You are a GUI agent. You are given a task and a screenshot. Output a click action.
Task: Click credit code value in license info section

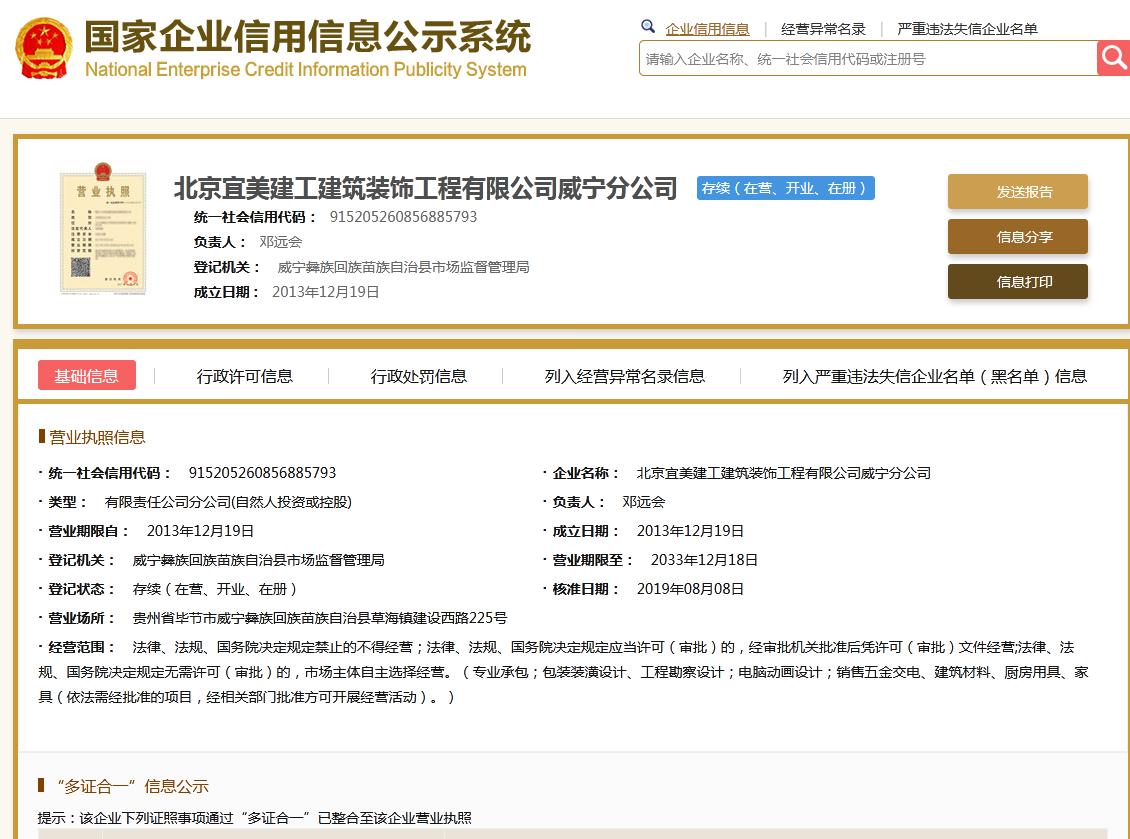click(x=262, y=473)
